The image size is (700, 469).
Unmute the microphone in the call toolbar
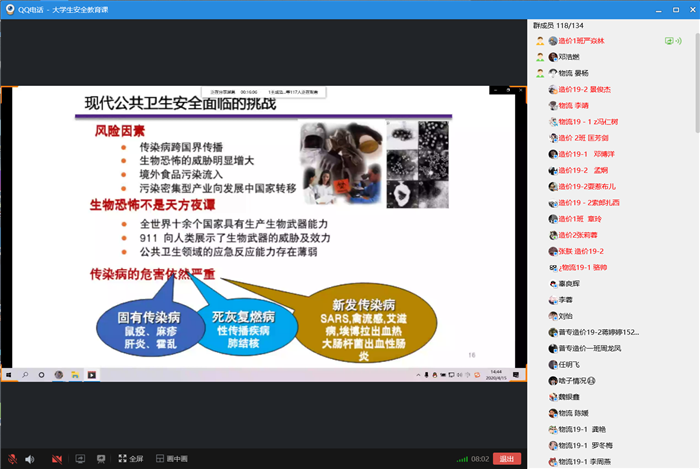pyautogui.click(x=12, y=459)
